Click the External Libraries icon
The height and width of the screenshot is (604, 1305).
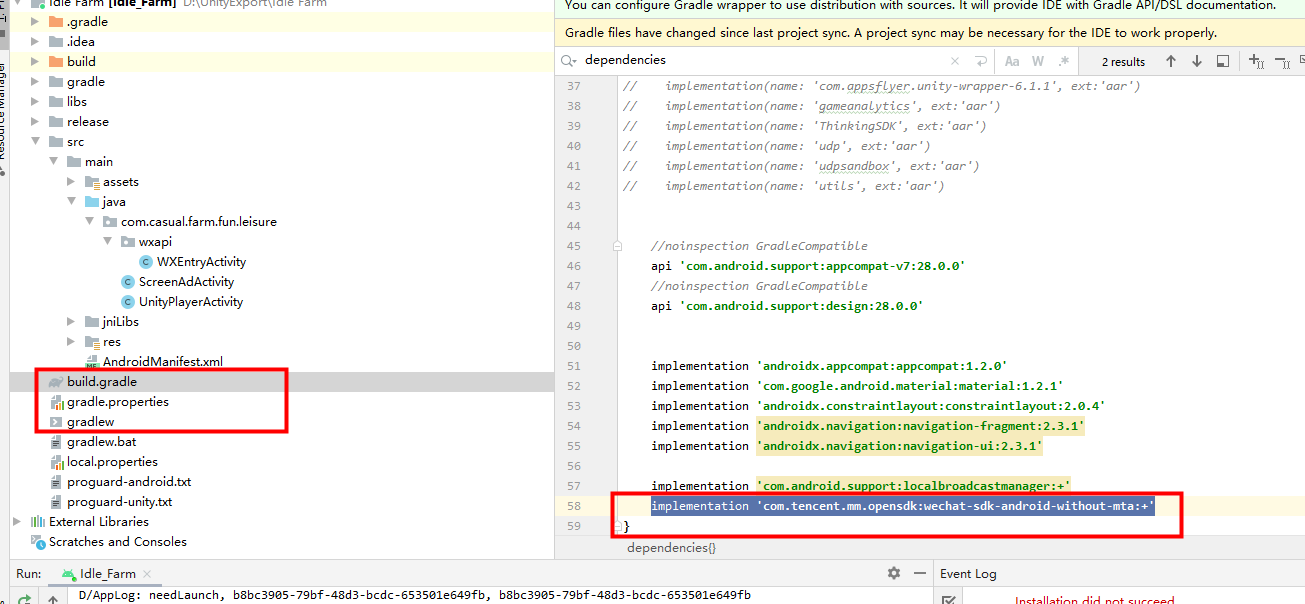[38, 522]
